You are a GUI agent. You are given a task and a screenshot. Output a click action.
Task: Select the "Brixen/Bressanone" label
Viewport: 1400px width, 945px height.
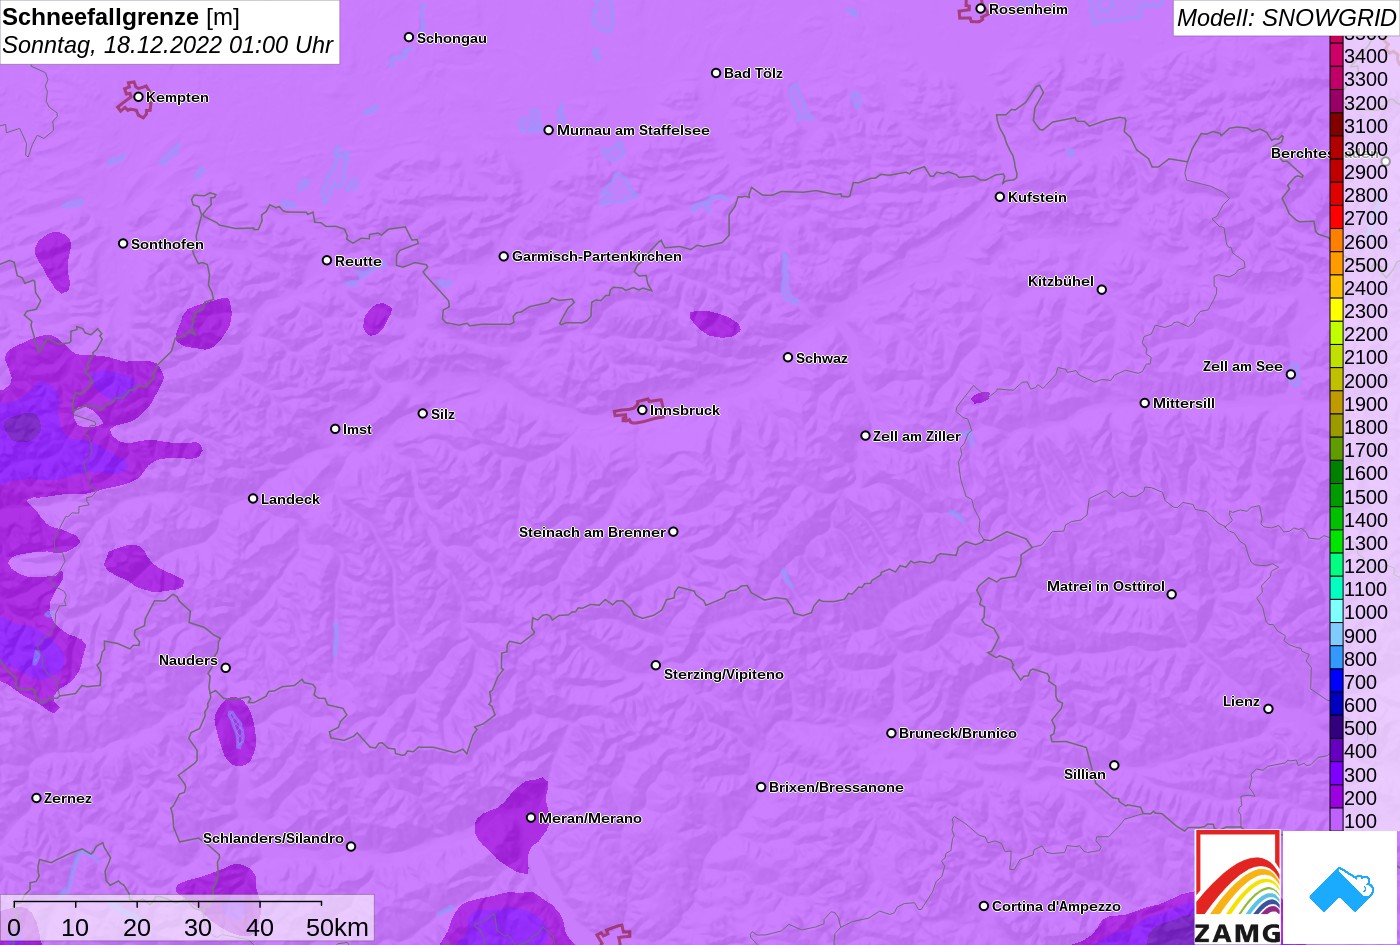[836, 787]
